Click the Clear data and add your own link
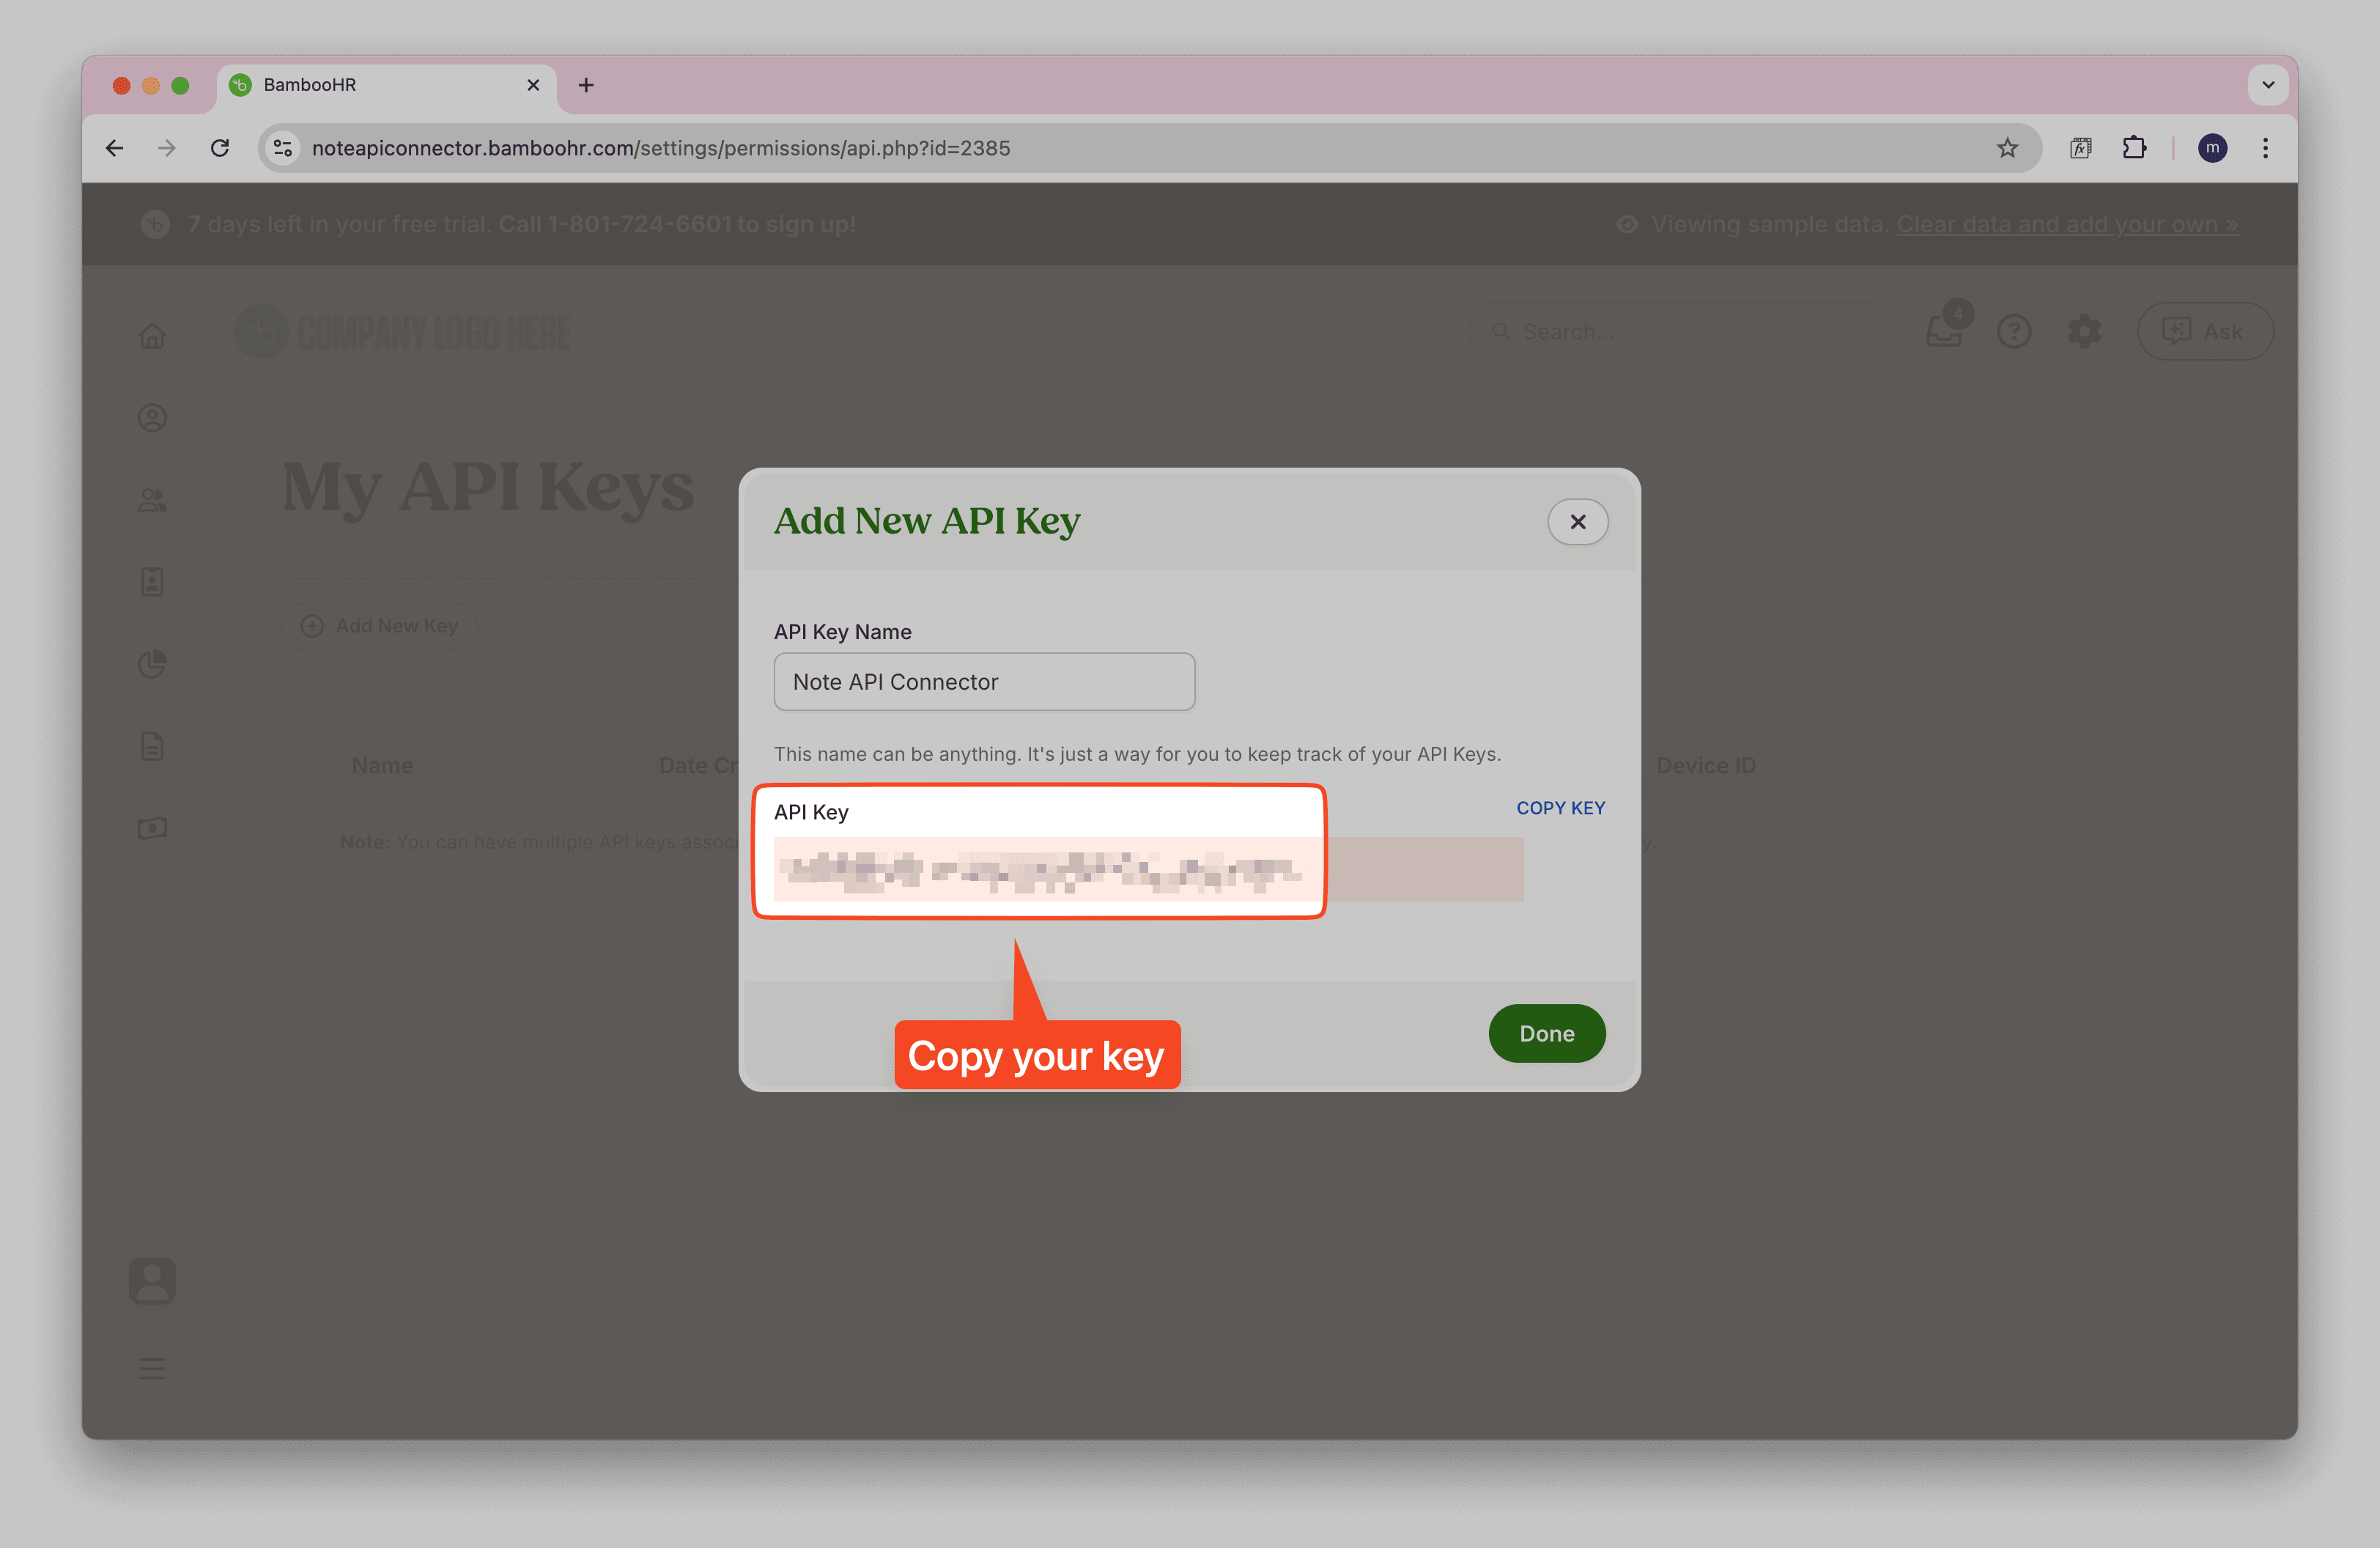Screen dimensions: 2380x1548 [x=2067, y=224]
